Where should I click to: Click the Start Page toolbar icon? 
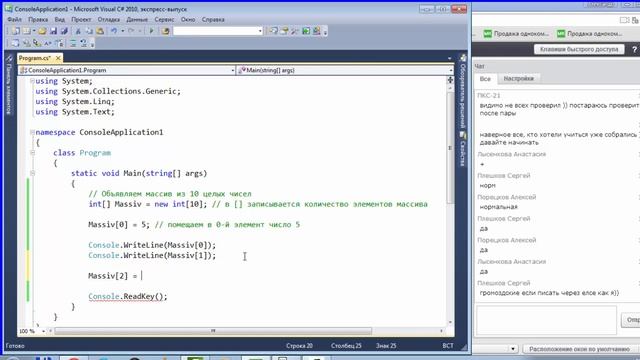(306, 31)
